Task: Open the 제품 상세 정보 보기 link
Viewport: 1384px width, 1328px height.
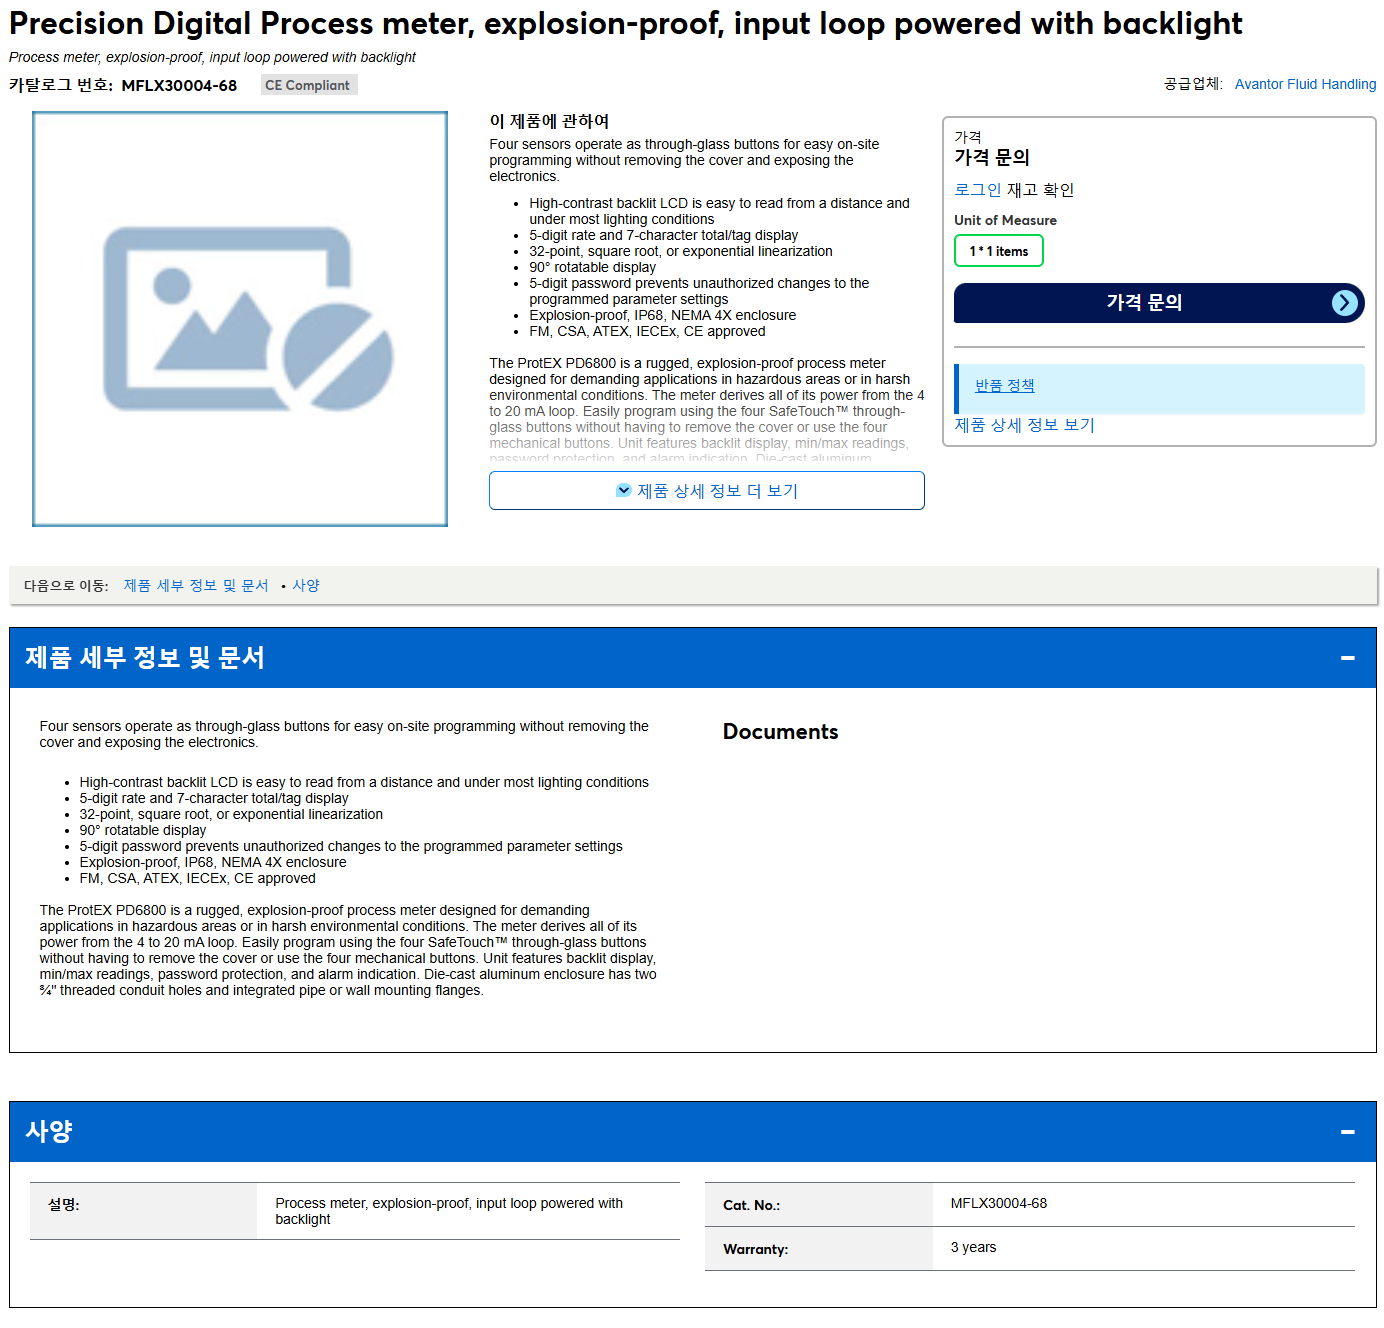Action: pos(1024,425)
